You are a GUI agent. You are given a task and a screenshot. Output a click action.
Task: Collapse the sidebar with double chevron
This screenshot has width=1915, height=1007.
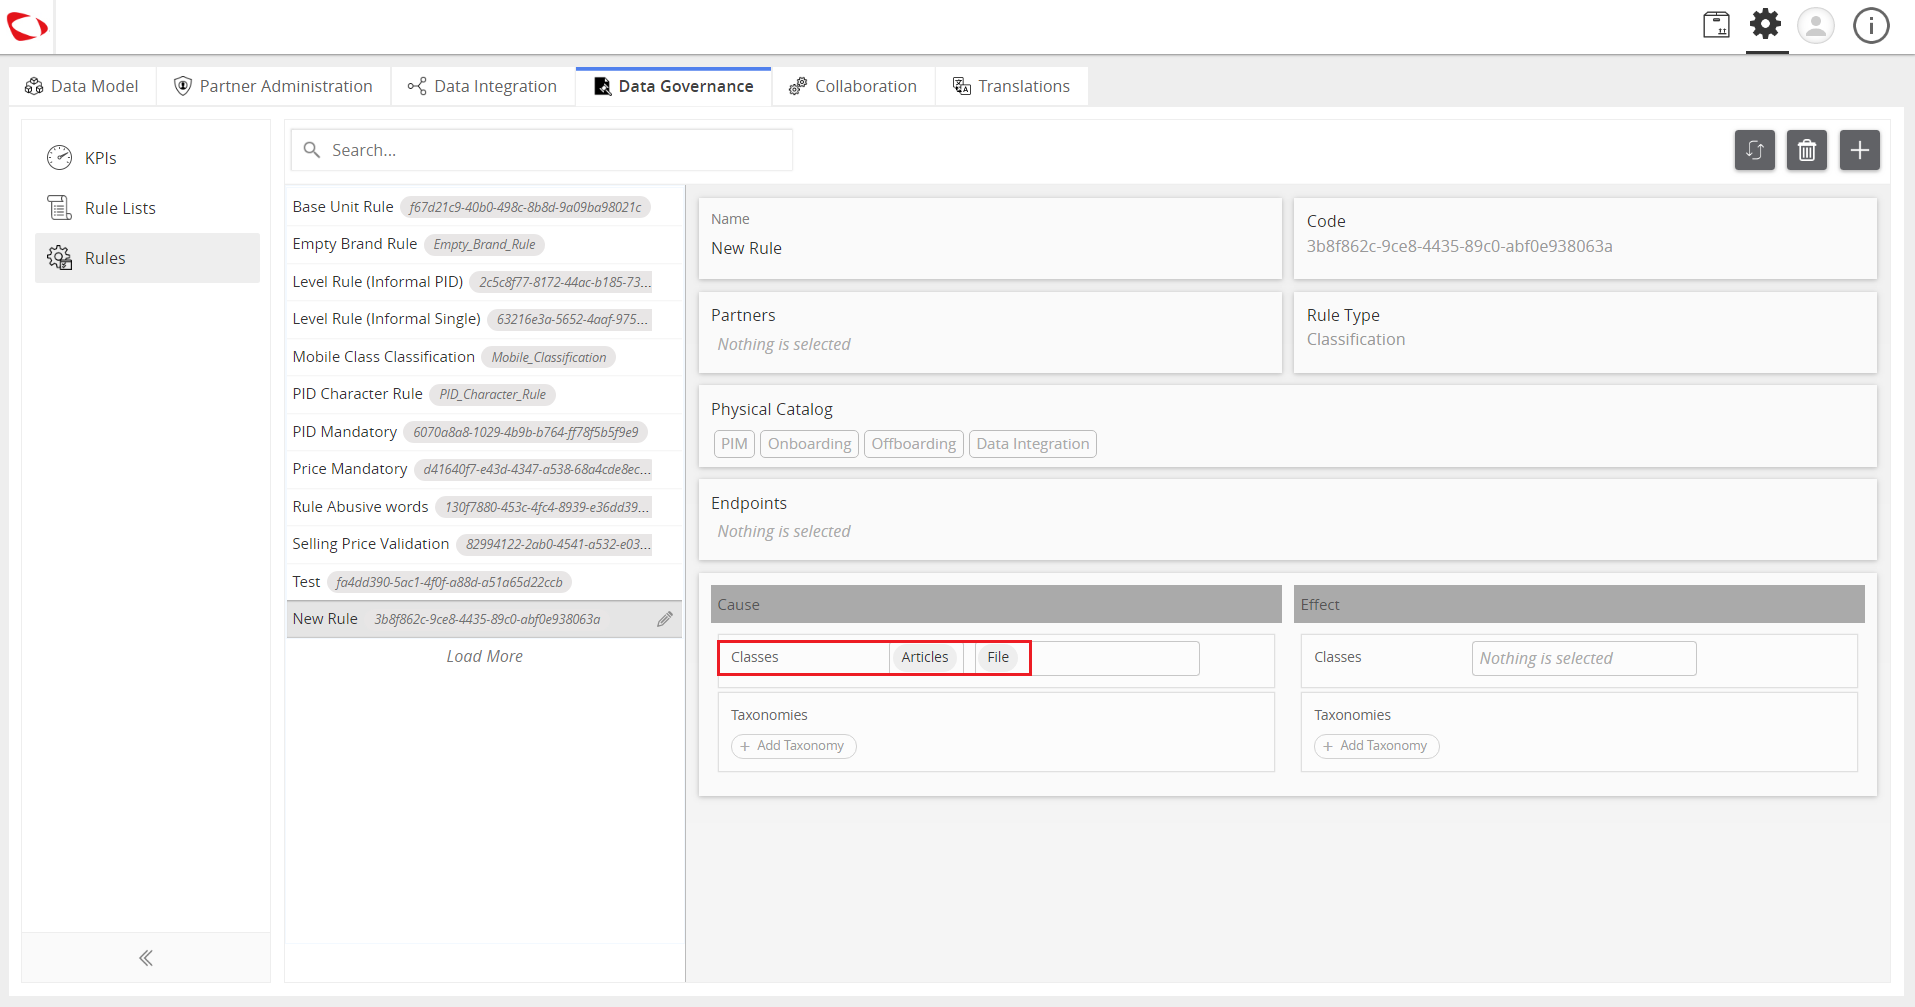(x=146, y=958)
